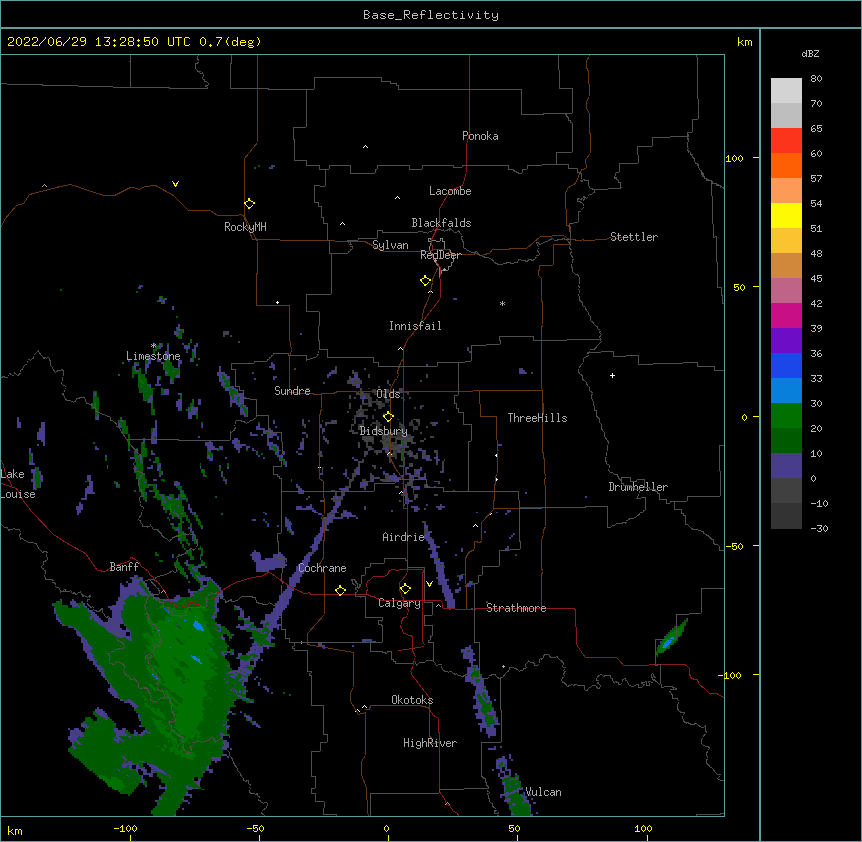Image resolution: width=862 pixels, height=842 pixels.
Task: Click the yellow diamond marker near Olds
Action: (388, 417)
